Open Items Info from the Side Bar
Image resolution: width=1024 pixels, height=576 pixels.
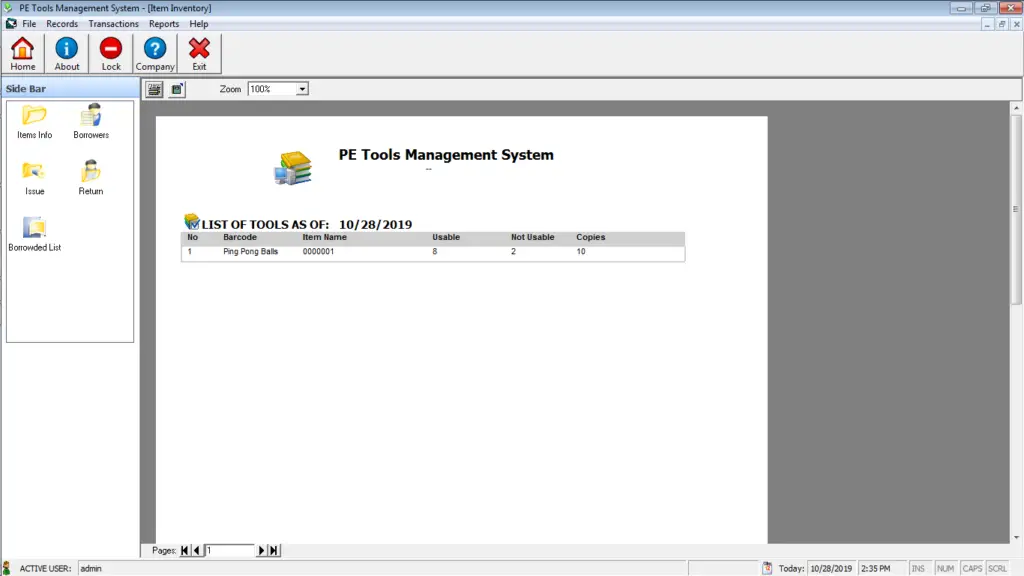tap(33, 123)
